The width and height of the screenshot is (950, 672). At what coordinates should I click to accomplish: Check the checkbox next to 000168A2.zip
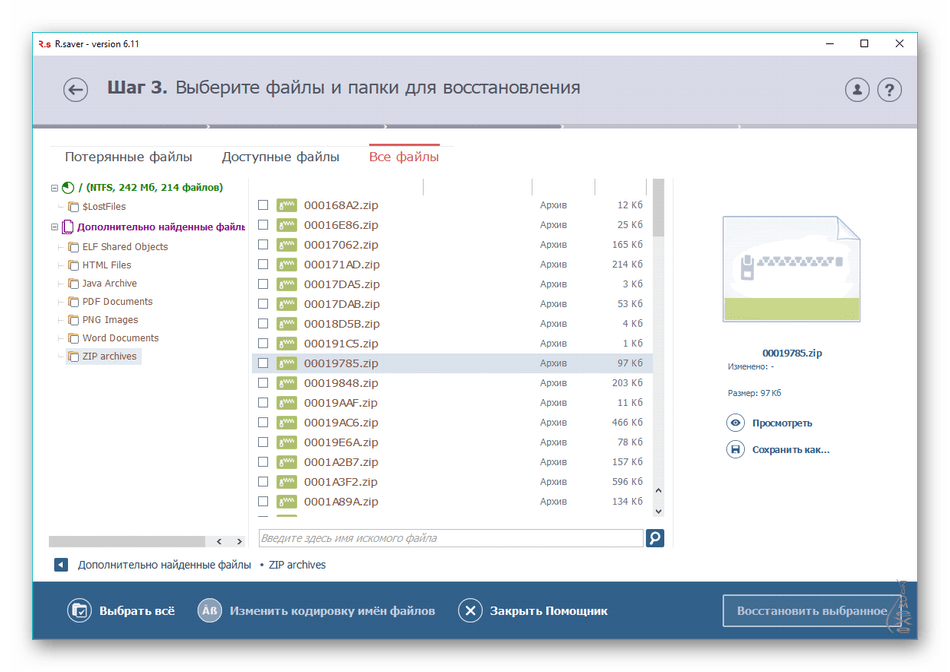coord(263,204)
